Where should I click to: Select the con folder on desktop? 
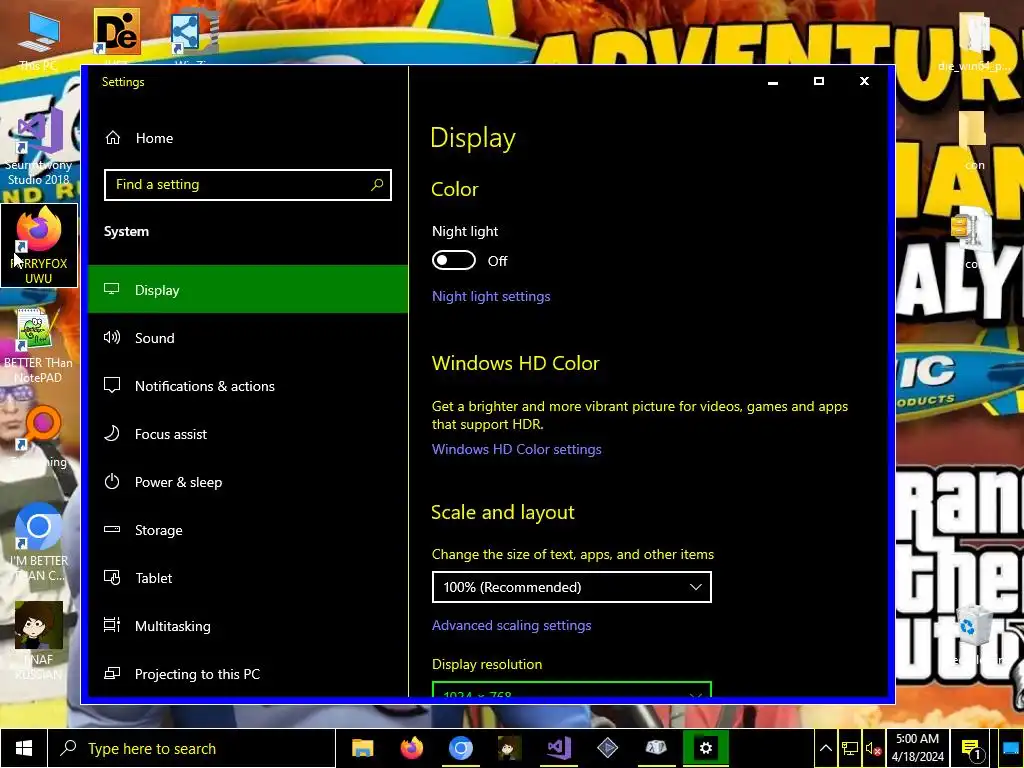pos(973,140)
